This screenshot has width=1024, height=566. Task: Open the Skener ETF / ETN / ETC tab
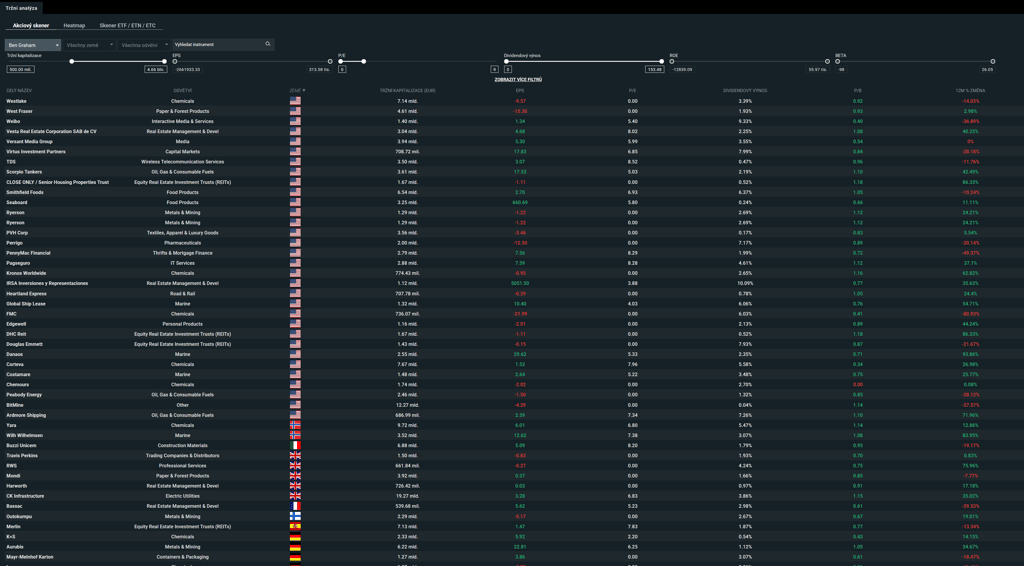127,25
